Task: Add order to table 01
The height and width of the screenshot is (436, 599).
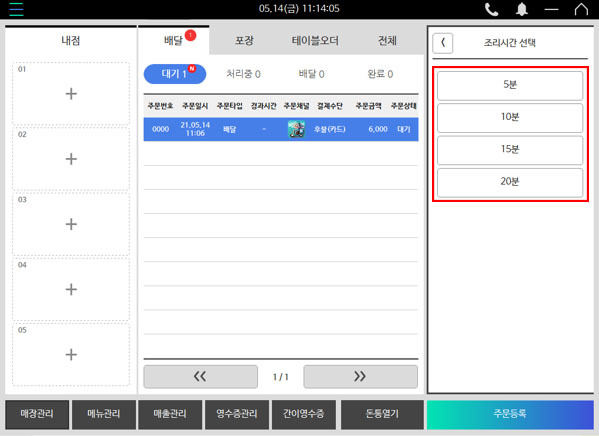Action: (71, 94)
